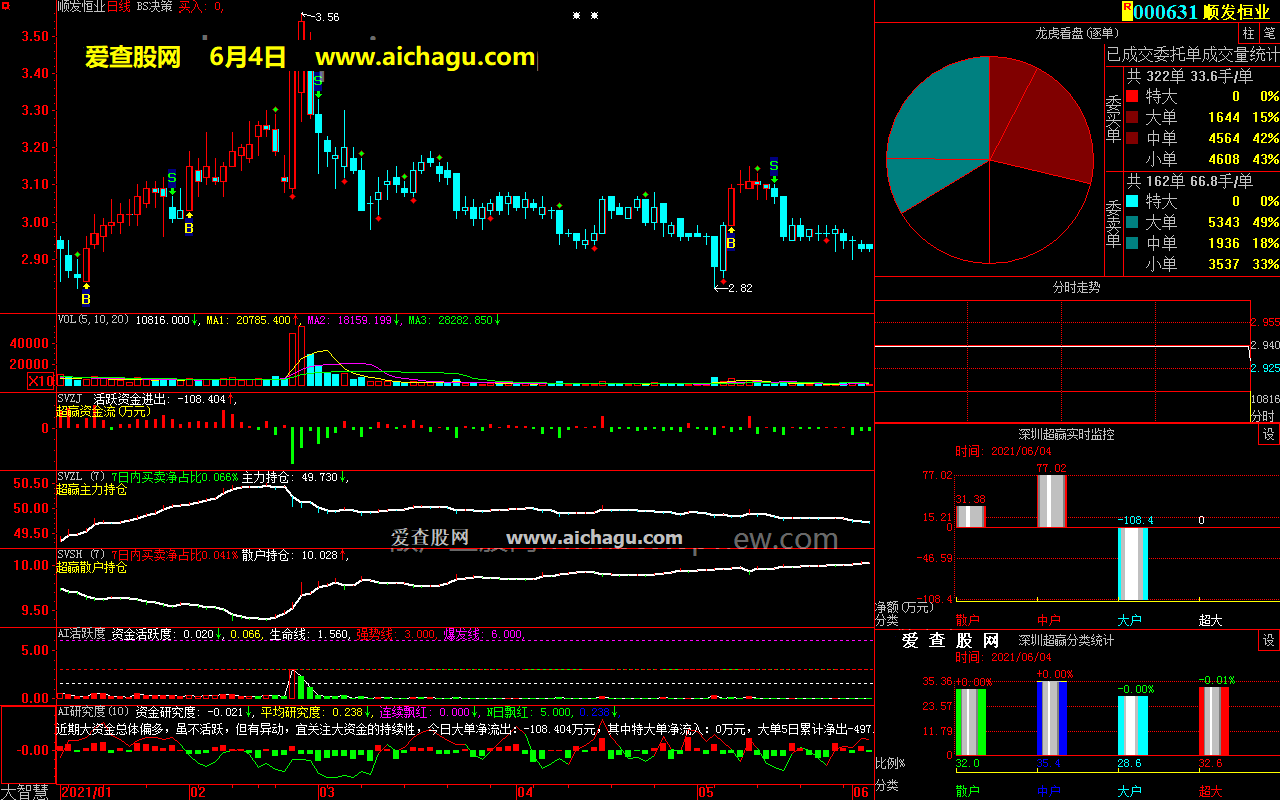Click the 共 322单 33.6手/单 row
Screen dimensions: 1280x800
click(x=1192, y=76)
